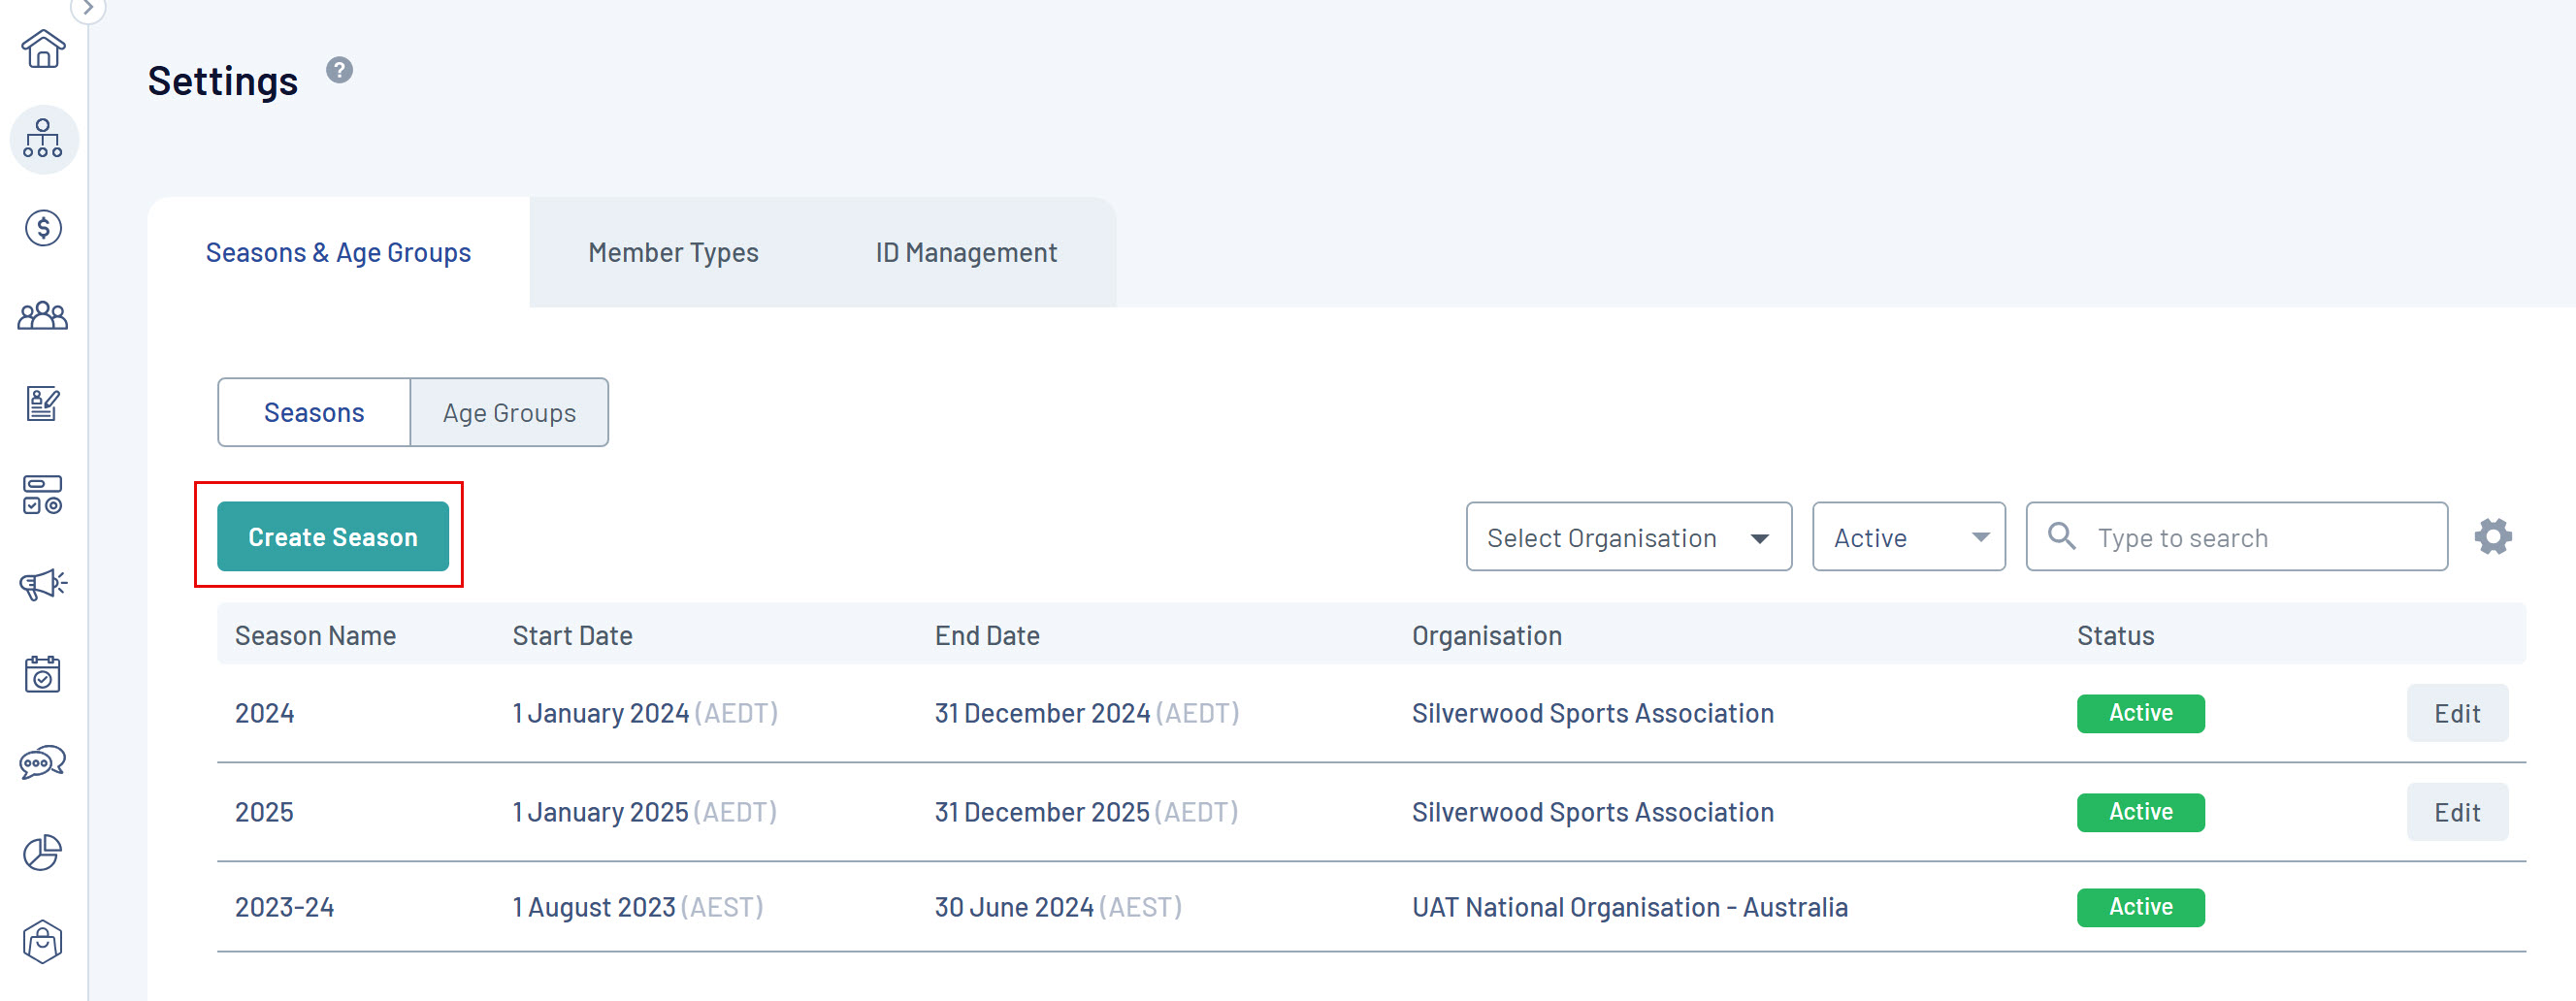2576x1001 pixels.
Task: Switch to the Age Groups toggle
Action: click(x=509, y=412)
